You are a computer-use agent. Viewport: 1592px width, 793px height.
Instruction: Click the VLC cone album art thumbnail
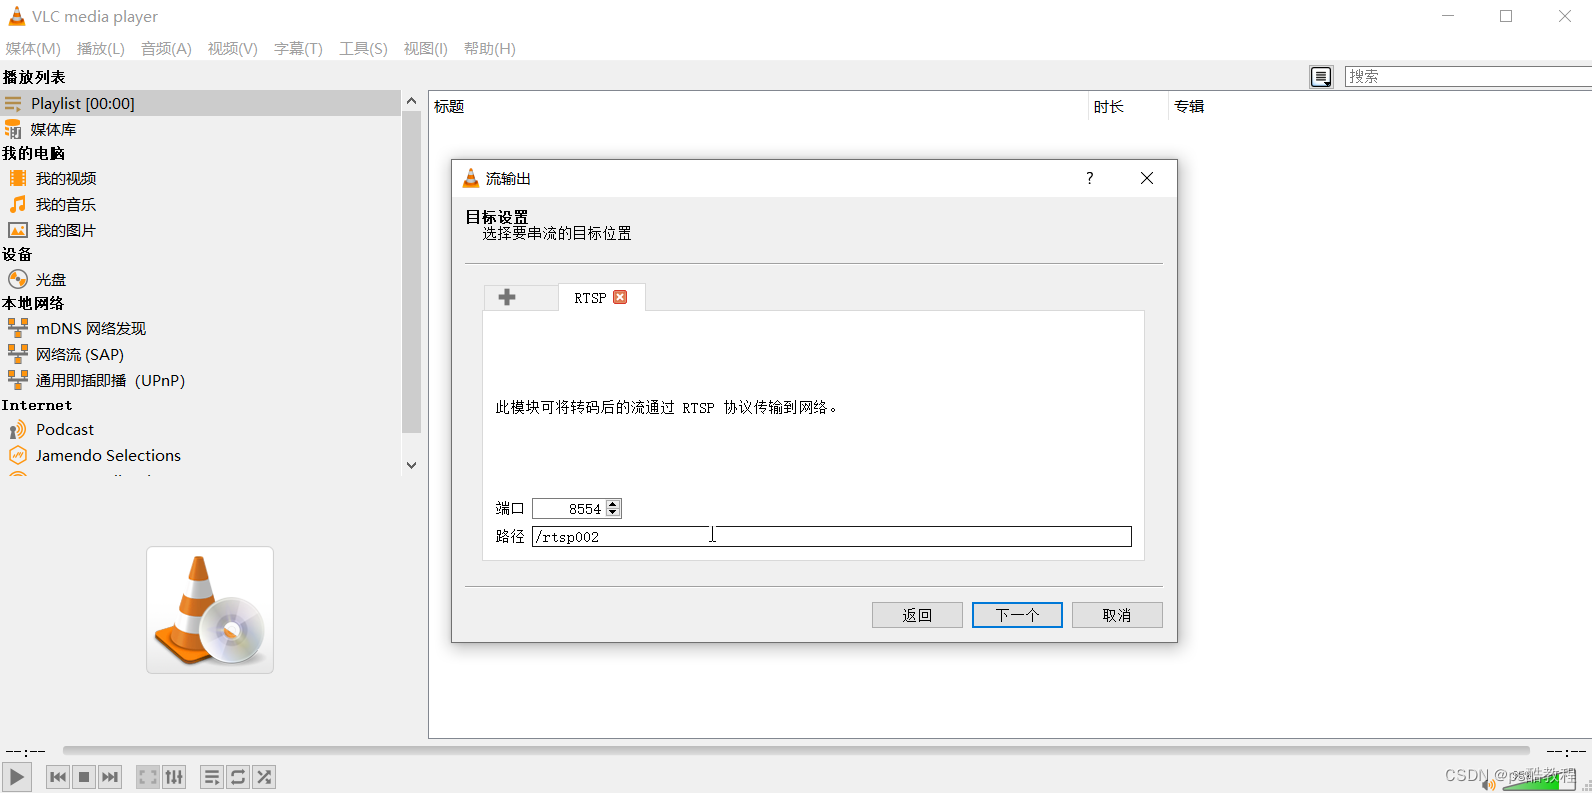pos(210,610)
